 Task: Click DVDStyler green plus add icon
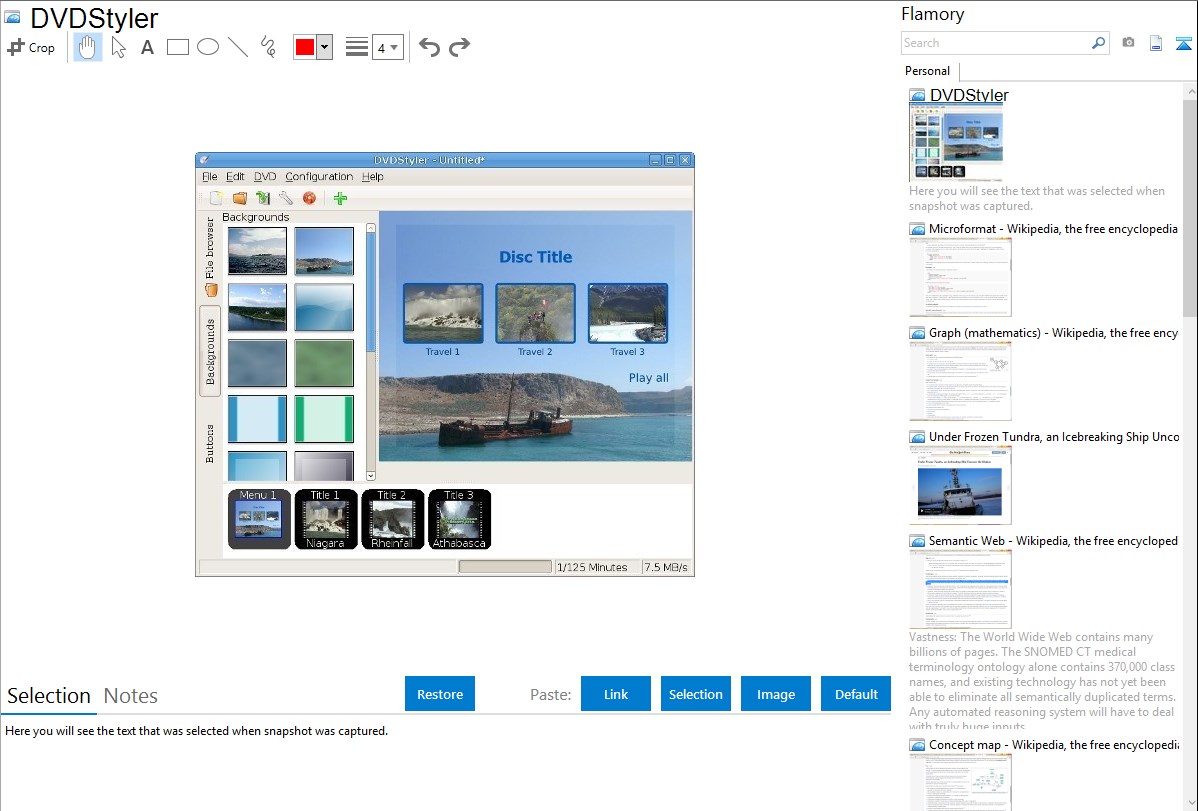(x=341, y=199)
